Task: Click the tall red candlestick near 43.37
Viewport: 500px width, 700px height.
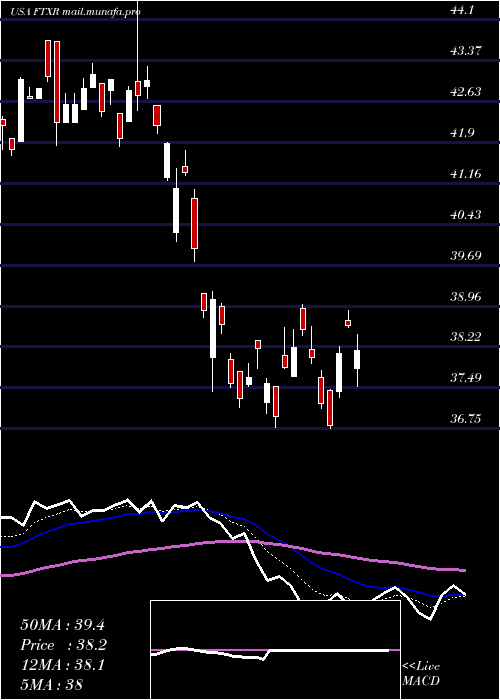Action: pos(57,81)
